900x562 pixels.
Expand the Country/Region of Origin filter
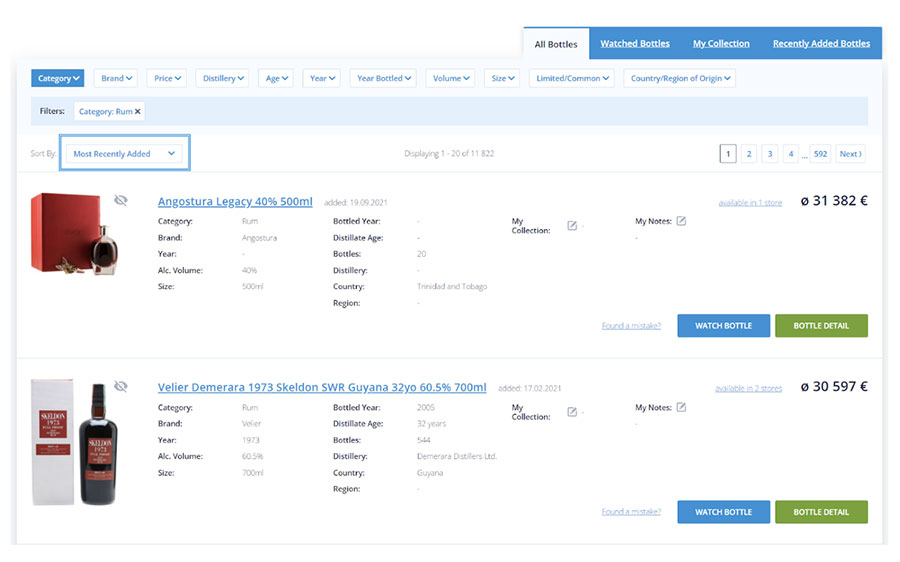(x=679, y=78)
